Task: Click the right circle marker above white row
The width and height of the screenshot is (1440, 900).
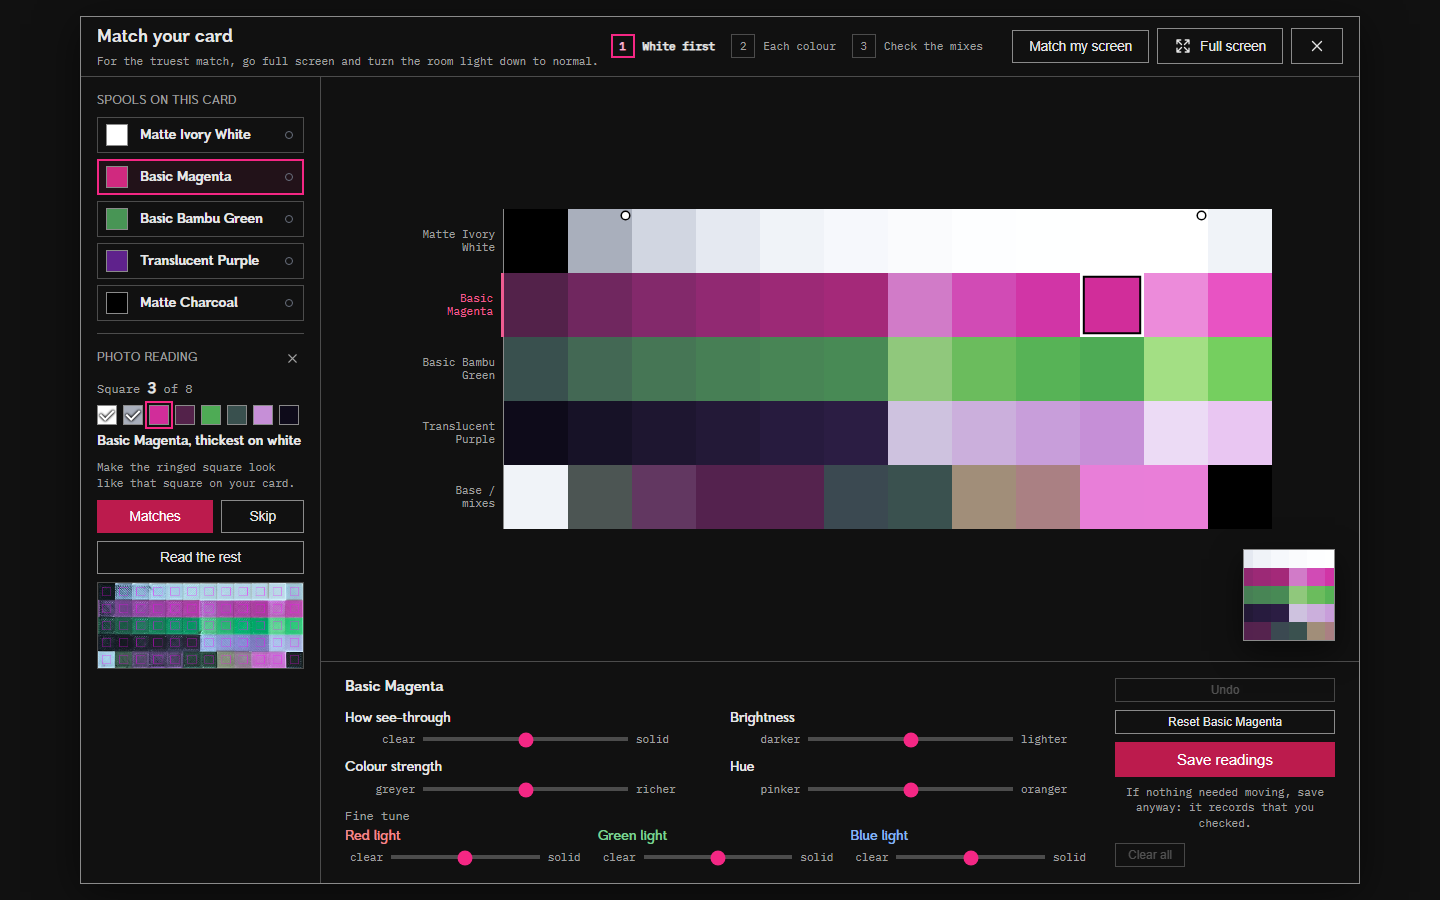Action: tap(1202, 215)
